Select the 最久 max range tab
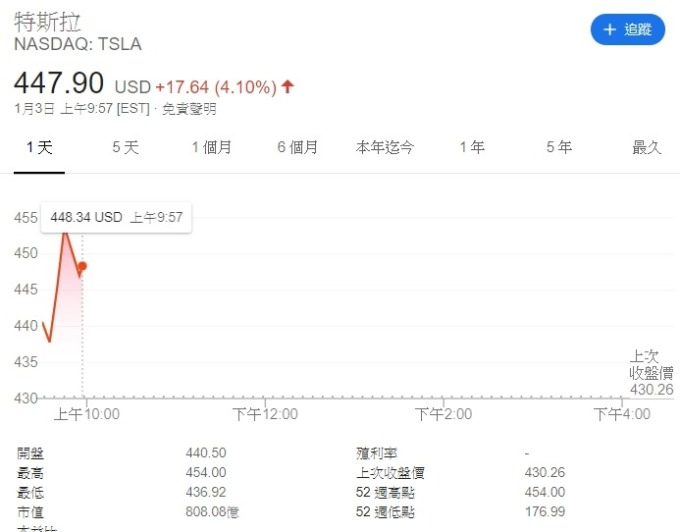The image size is (680, 532). tap(647, 147)
